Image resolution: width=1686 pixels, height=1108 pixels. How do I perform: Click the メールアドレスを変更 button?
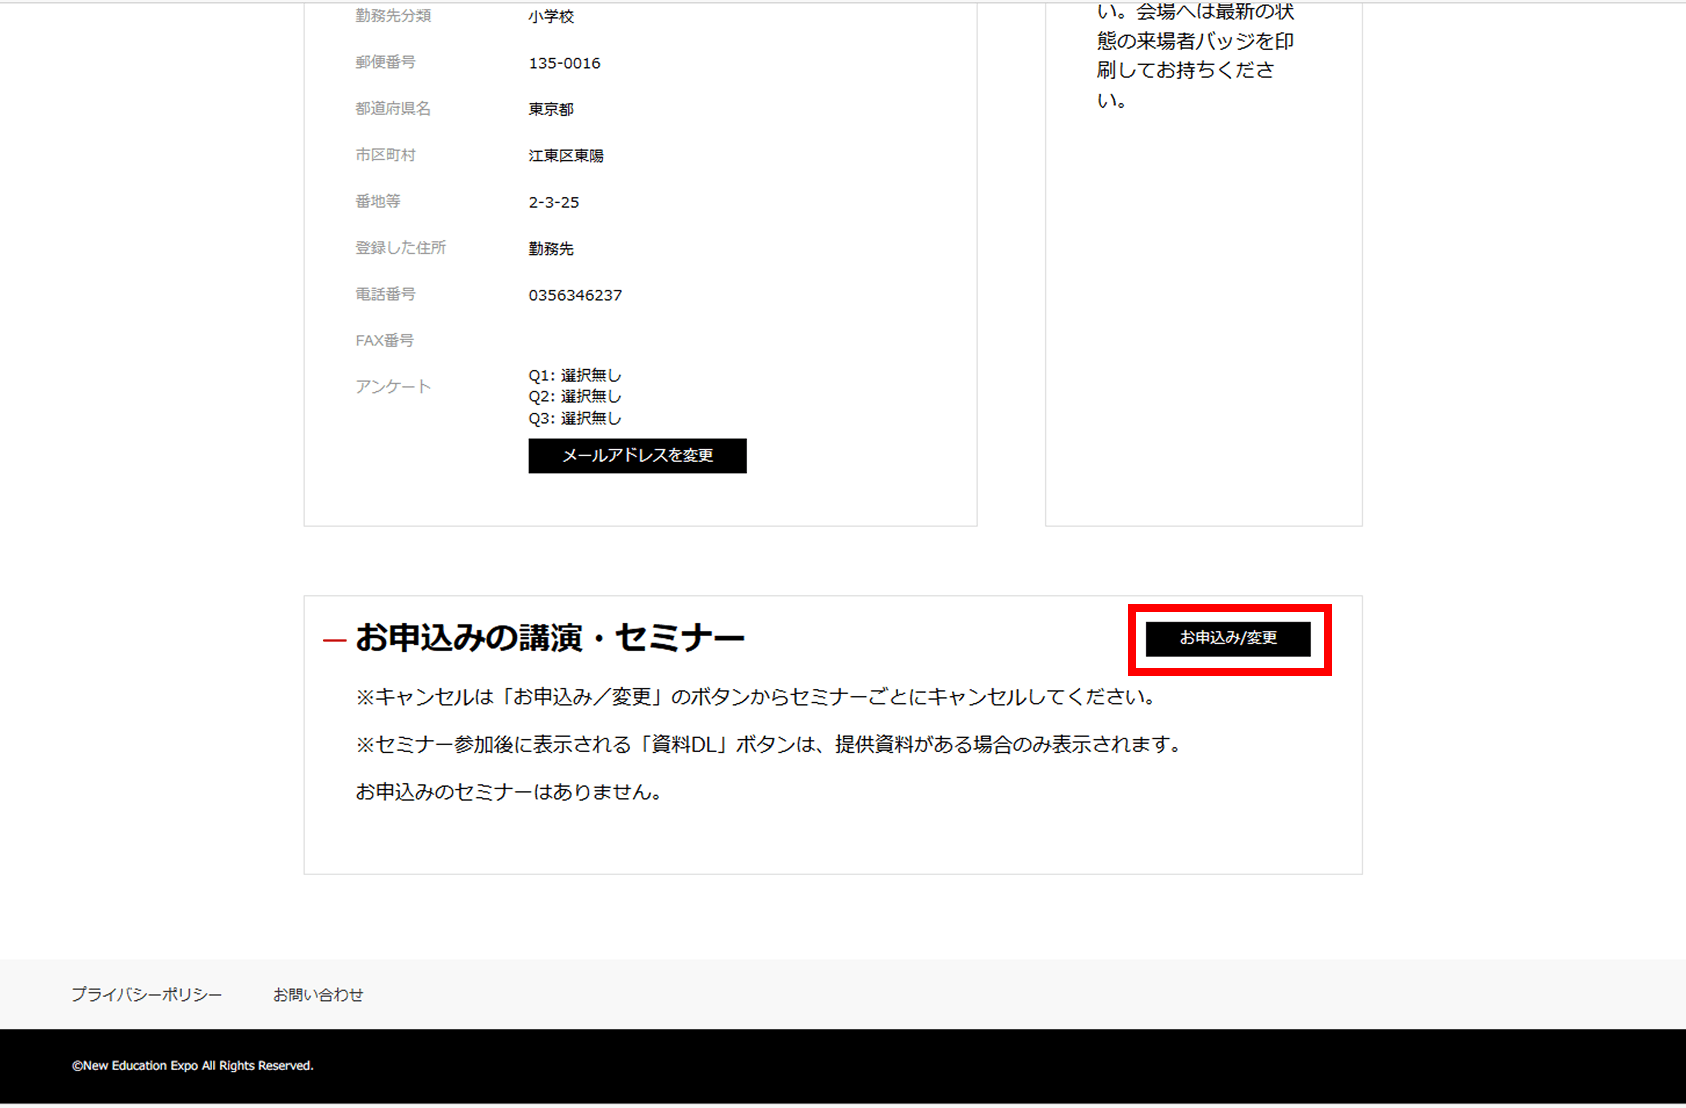pyautogui.click(x=637, y=456)
